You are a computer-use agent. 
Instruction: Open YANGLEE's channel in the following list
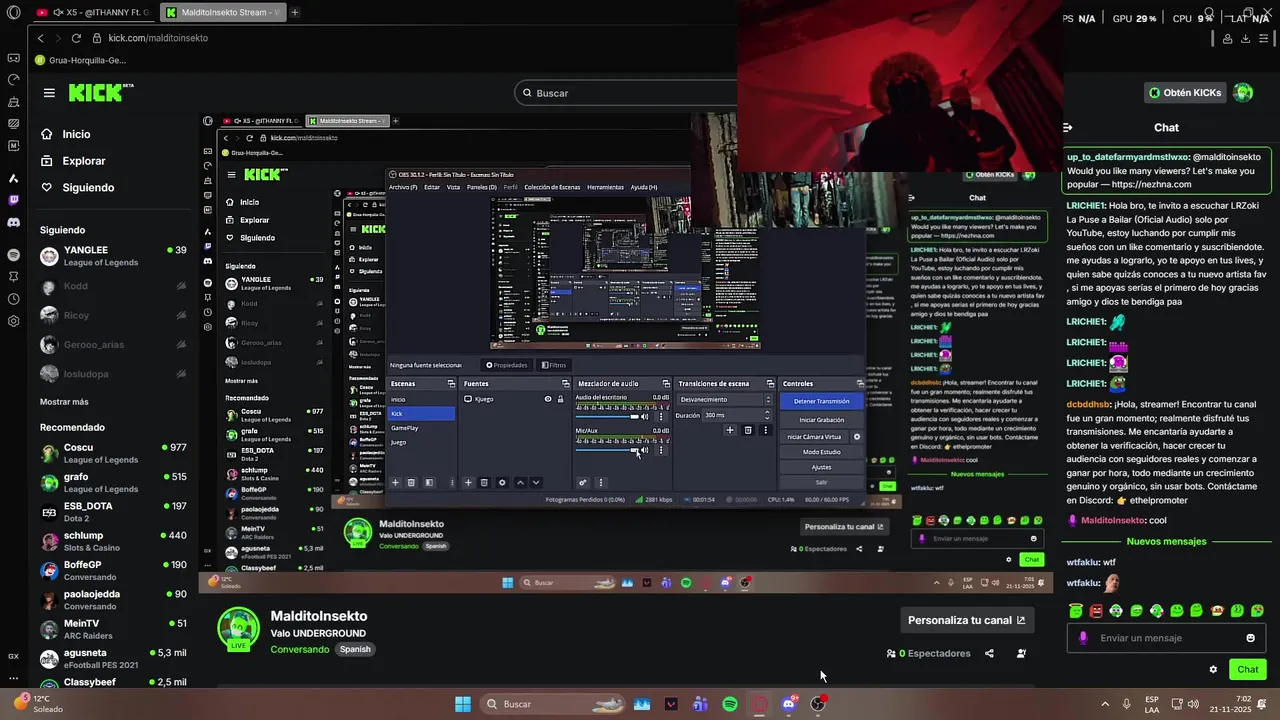(113, 256)
